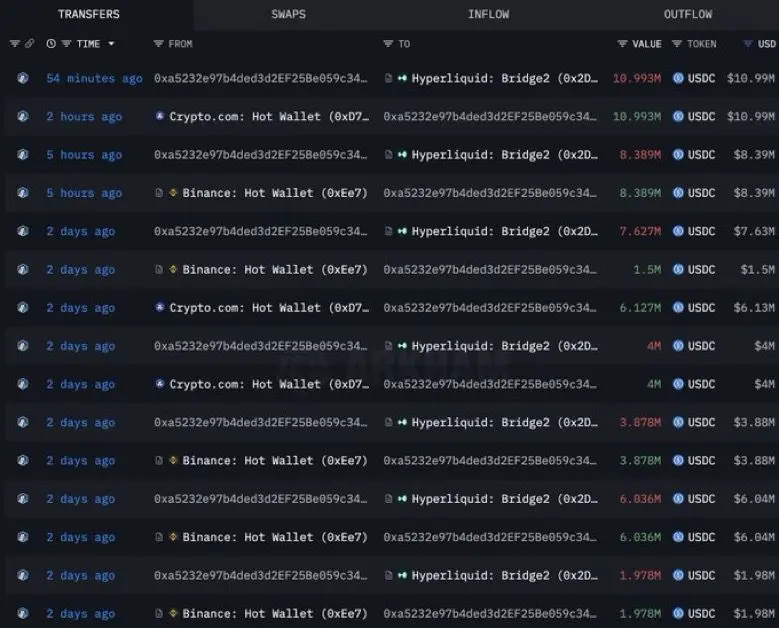This screenshot has width=779, height=628.
Task: Switch to the SWAPS tab
Action: click(288, 14)
